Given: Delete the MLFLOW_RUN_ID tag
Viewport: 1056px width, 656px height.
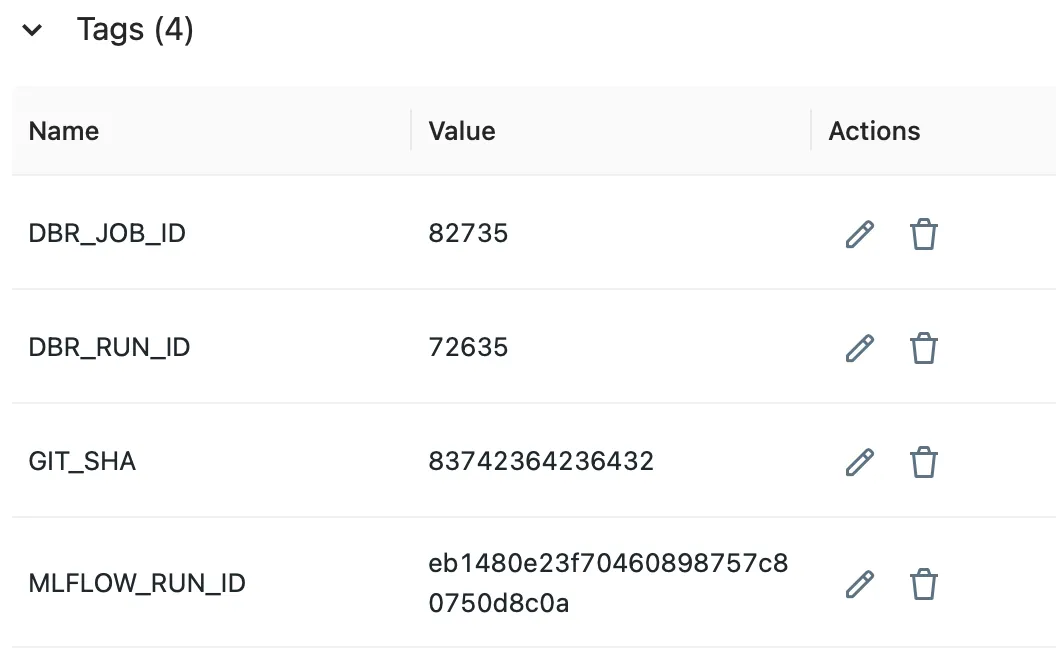Looking at the screenshot, I should [924, 585].
